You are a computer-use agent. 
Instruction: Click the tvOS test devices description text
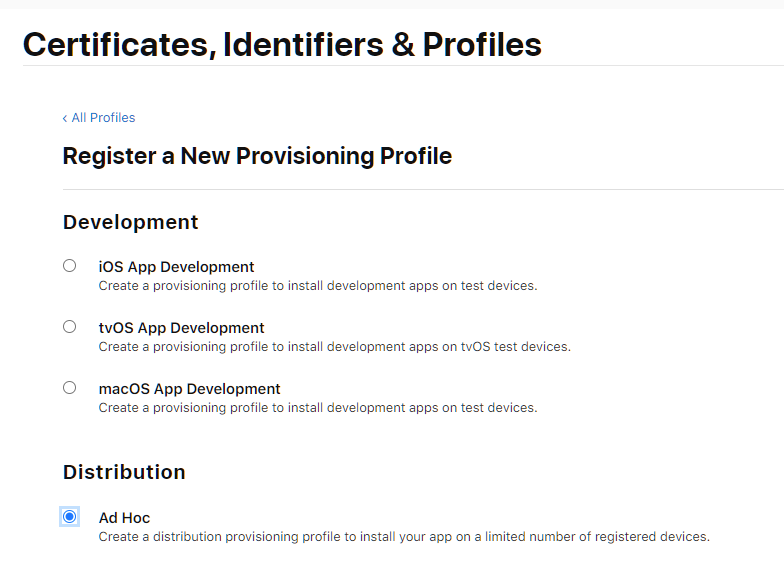[334, 347]
